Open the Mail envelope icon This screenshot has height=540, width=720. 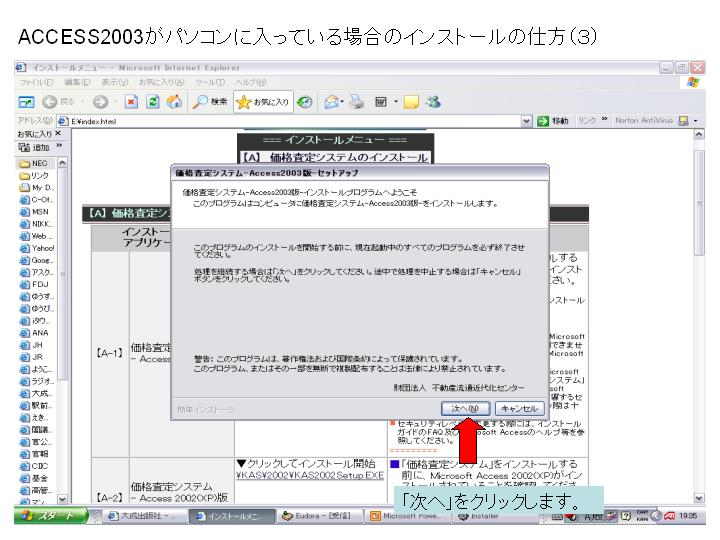[x=332, y=102]
